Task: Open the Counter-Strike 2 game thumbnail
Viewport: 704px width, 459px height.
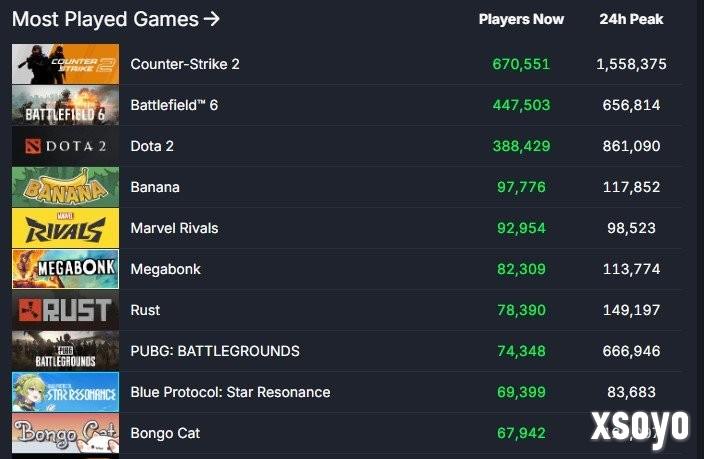Action: point(65,64)
